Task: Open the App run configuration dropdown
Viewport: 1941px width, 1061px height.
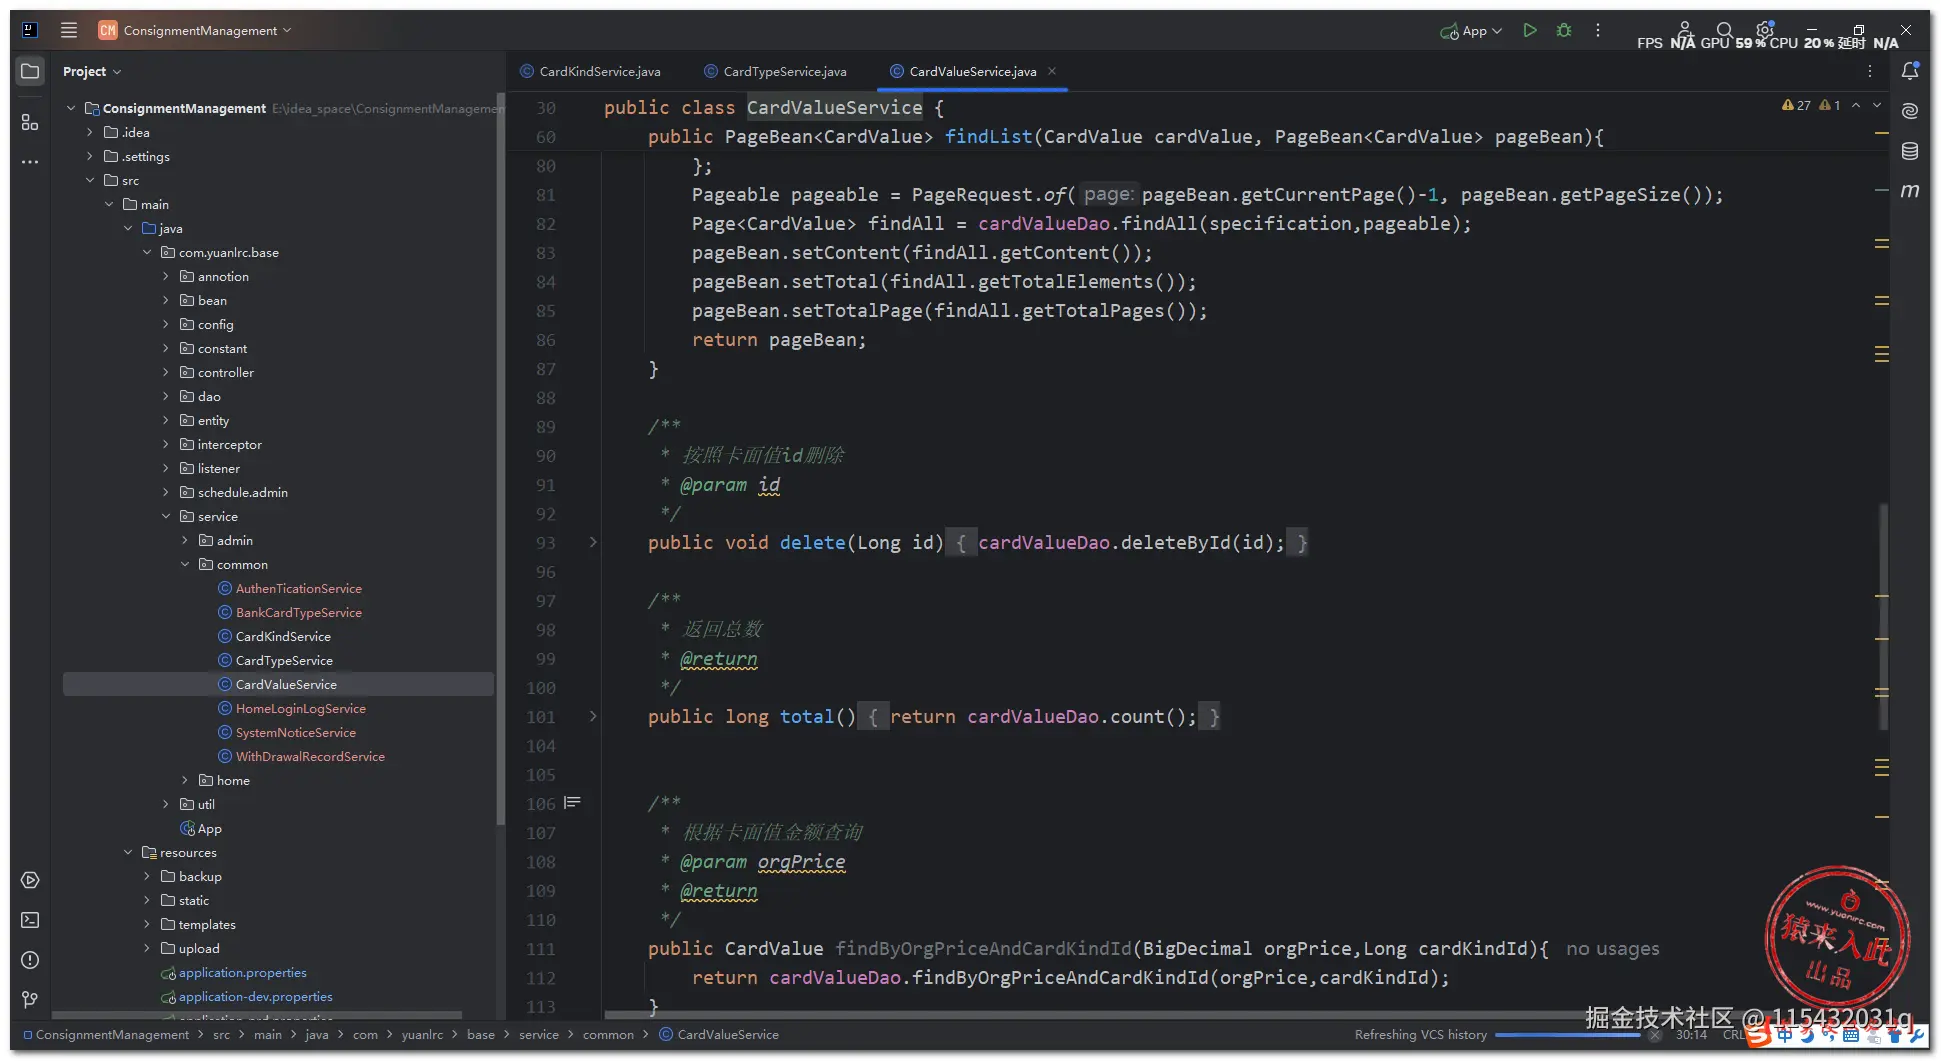Action: [x=1472, y=31]
